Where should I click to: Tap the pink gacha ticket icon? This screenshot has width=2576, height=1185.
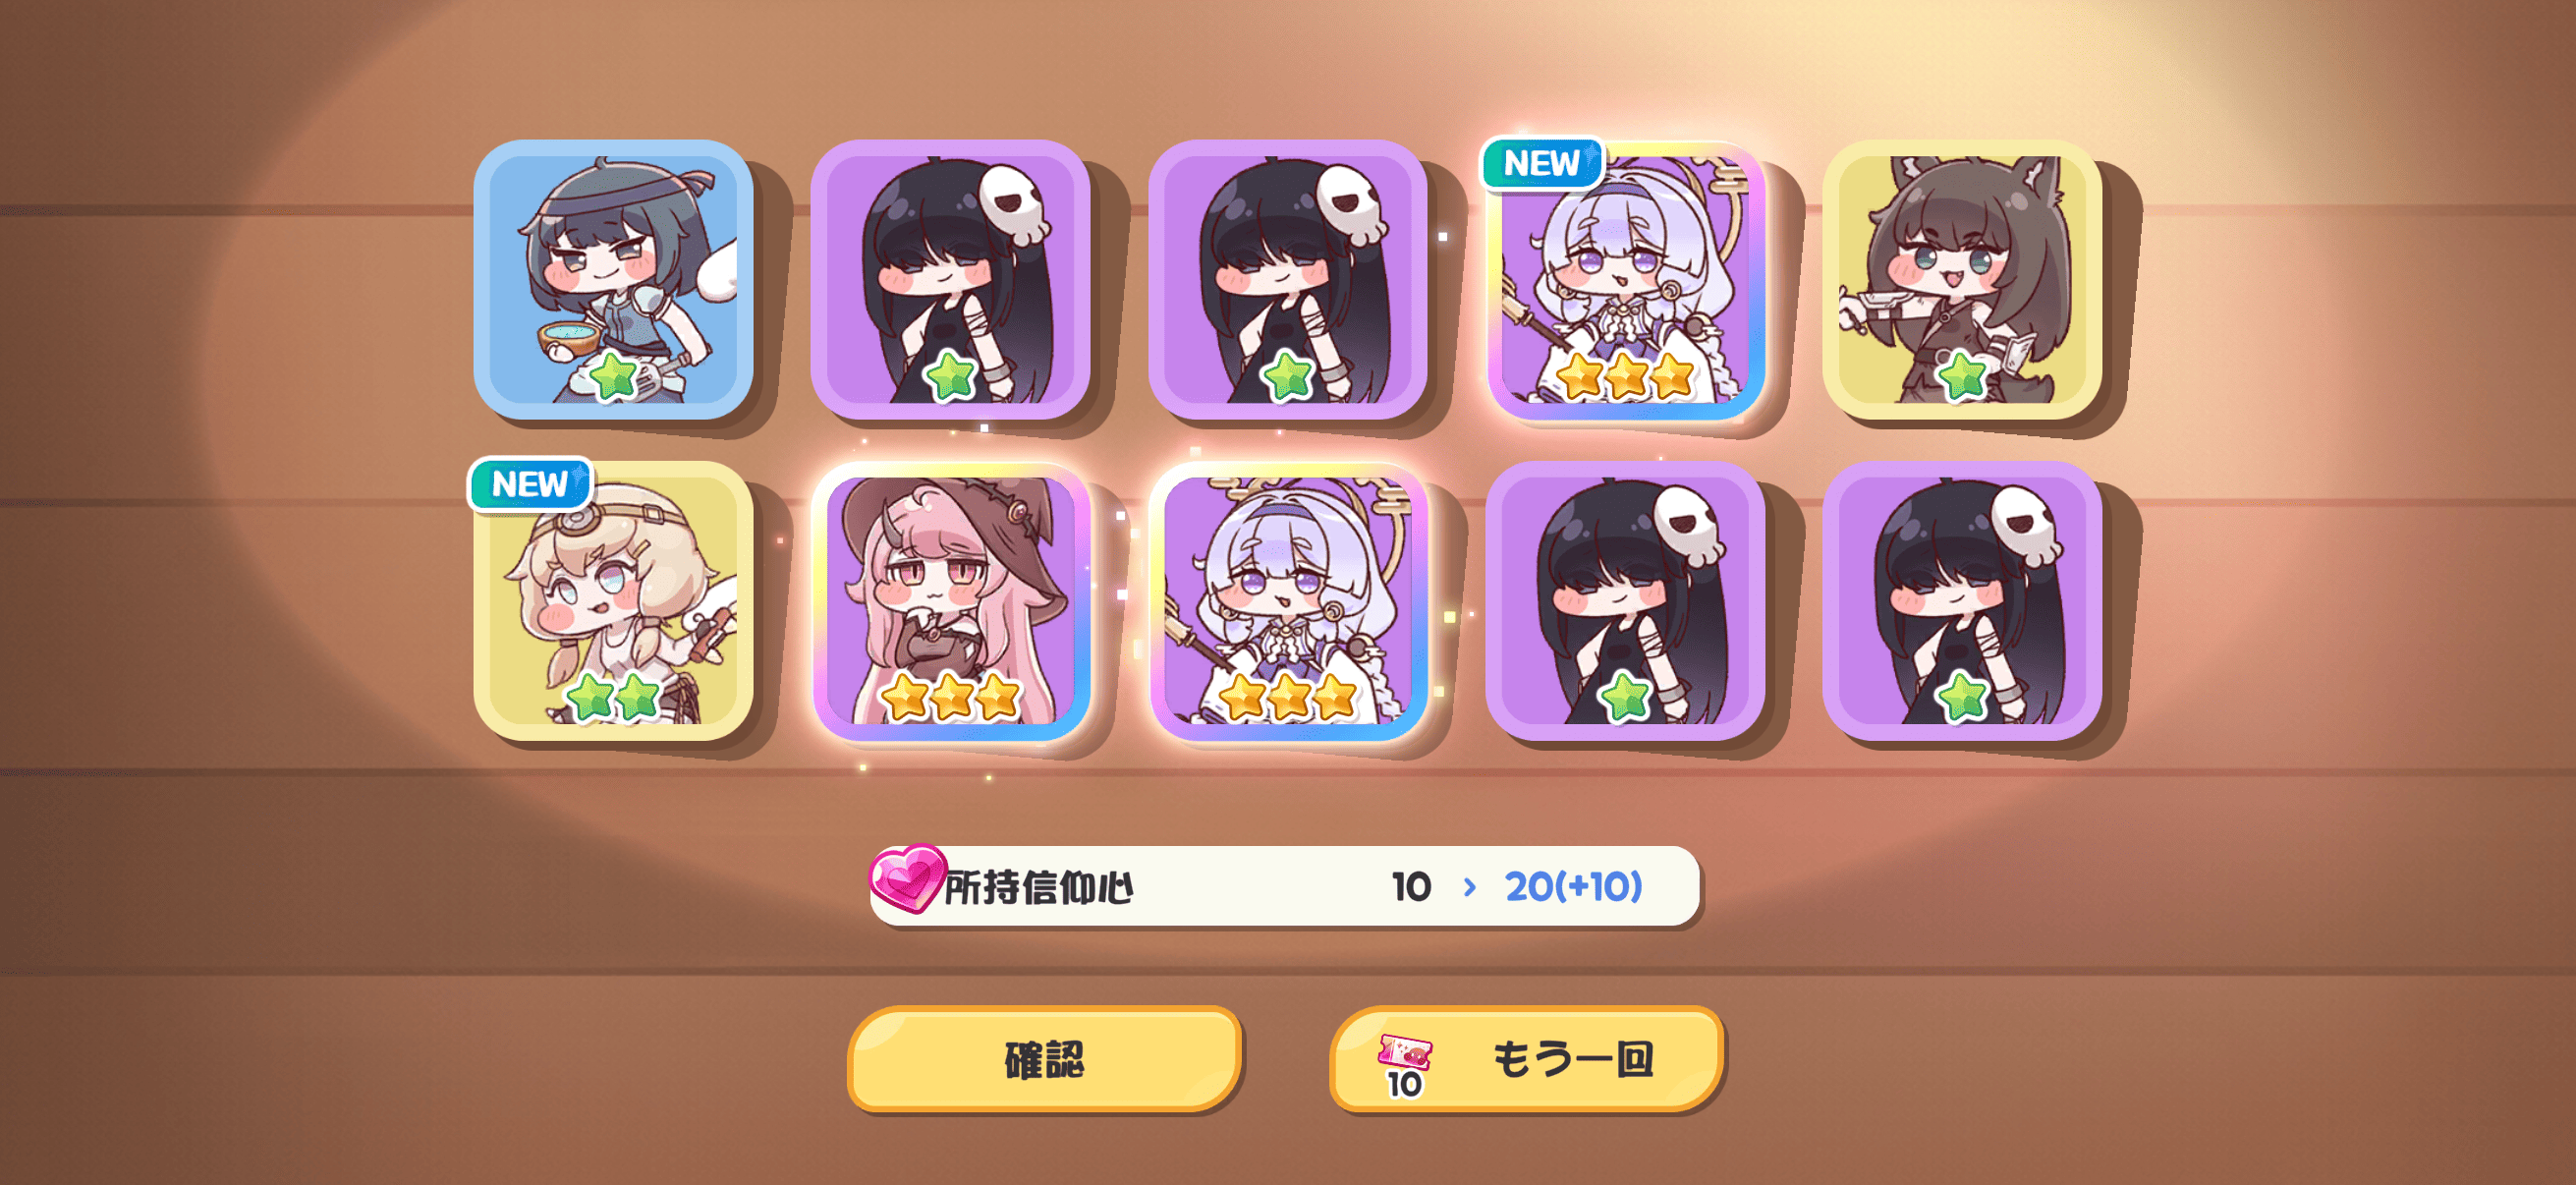tap(1405, 1052)
